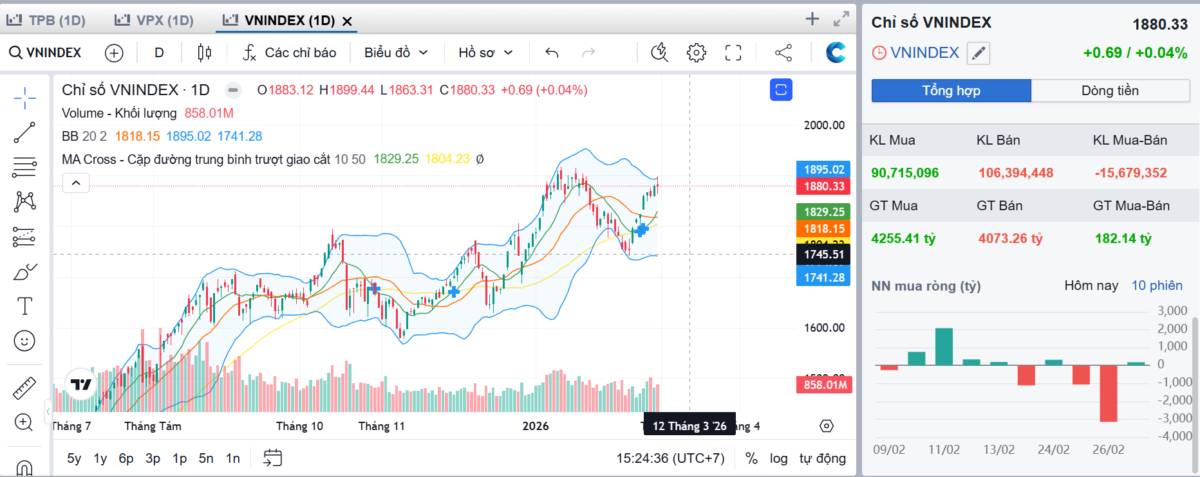Viewport: 1200px width, 477px height.
Task: Switch to the VPX (1D) tab
Action: tap(153, 20)
